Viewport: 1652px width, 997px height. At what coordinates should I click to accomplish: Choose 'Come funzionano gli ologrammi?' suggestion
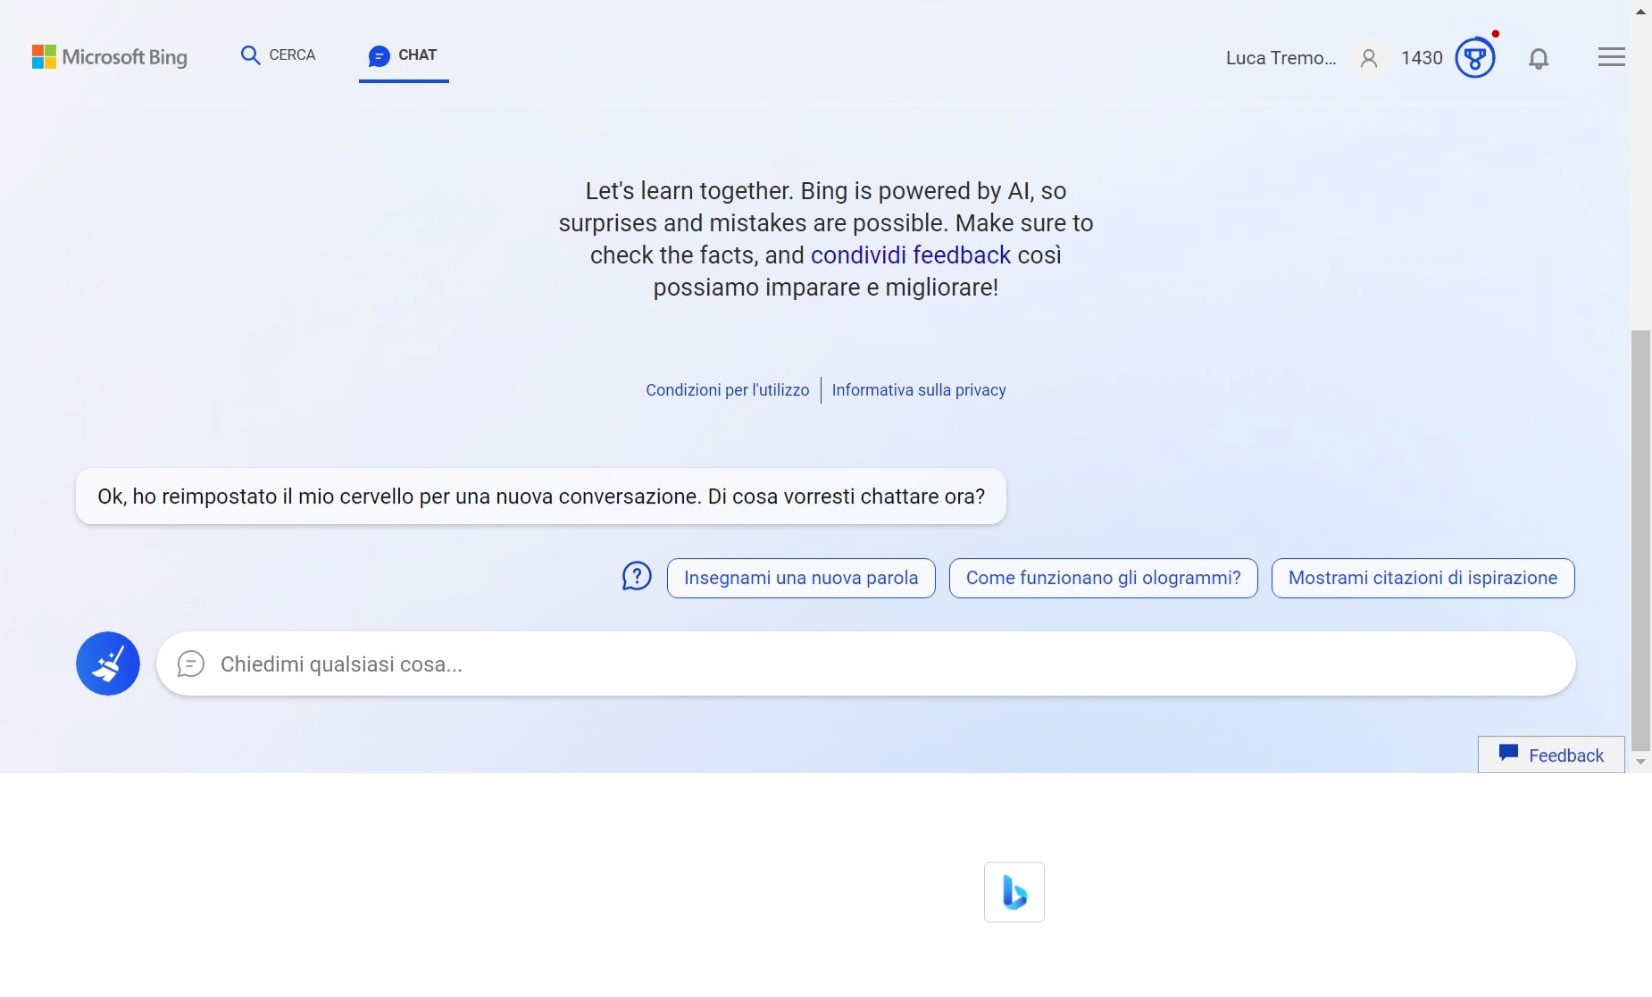(1103, 578)
